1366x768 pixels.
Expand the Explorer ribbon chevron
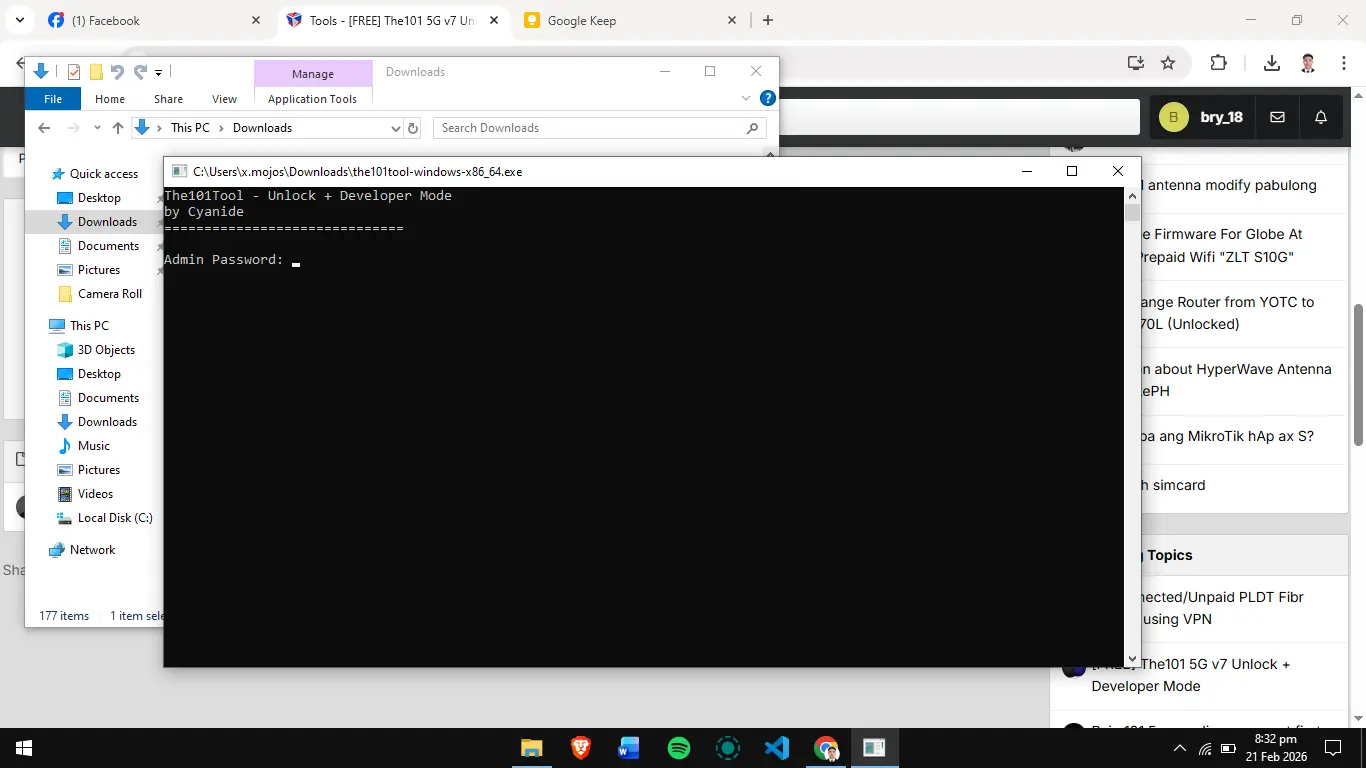[745, 98]
